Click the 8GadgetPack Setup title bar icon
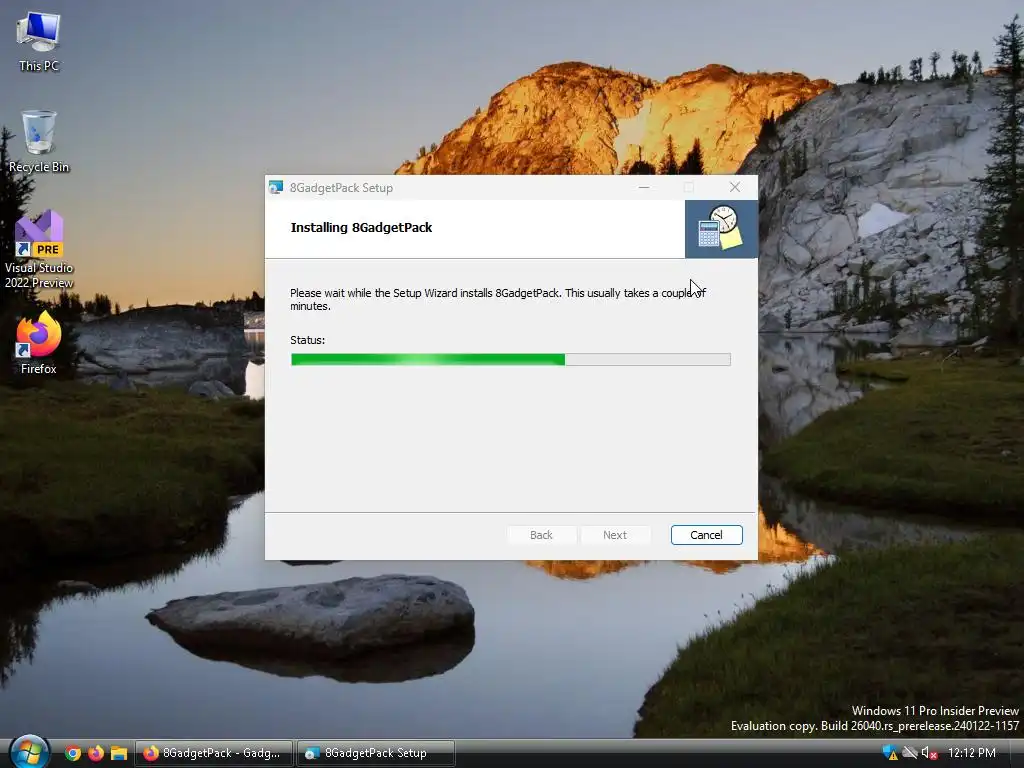Viewport: 1024px width, 768px height. tap(276, 187)
